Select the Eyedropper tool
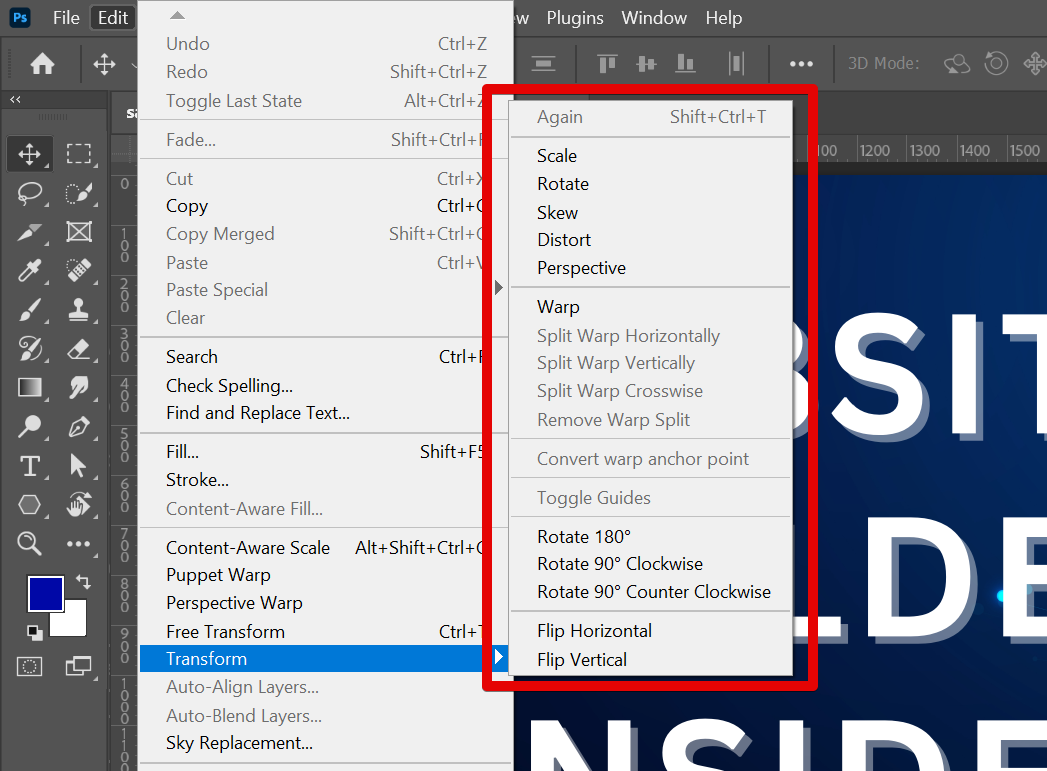Viewport: 1047px width, 771px height. [x=29, y=271]
